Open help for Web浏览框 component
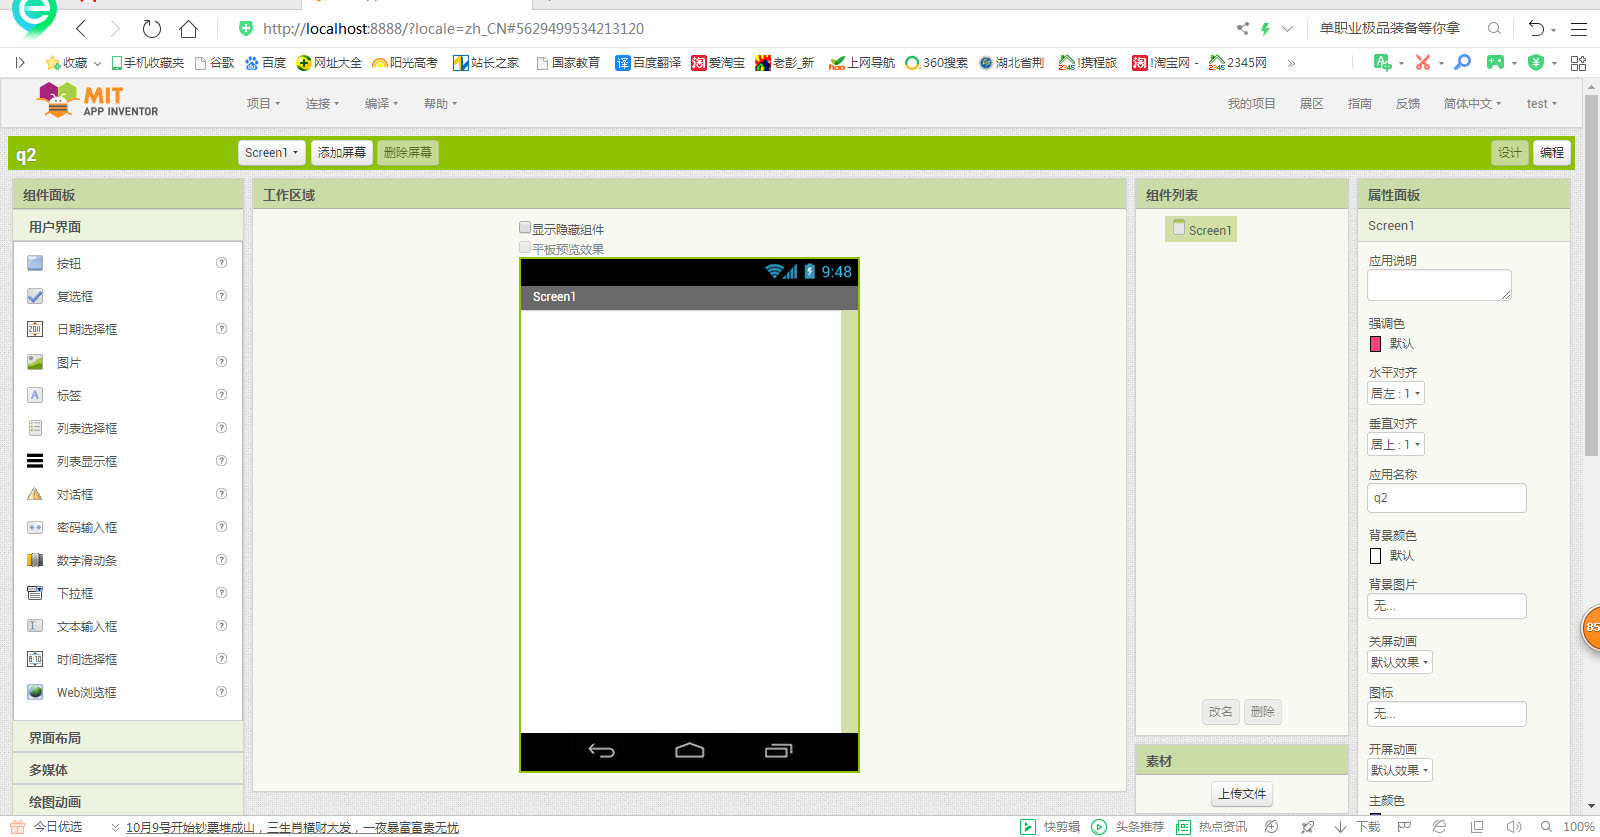The height and width of the screenshot is (837, 1600). (221, 692)
